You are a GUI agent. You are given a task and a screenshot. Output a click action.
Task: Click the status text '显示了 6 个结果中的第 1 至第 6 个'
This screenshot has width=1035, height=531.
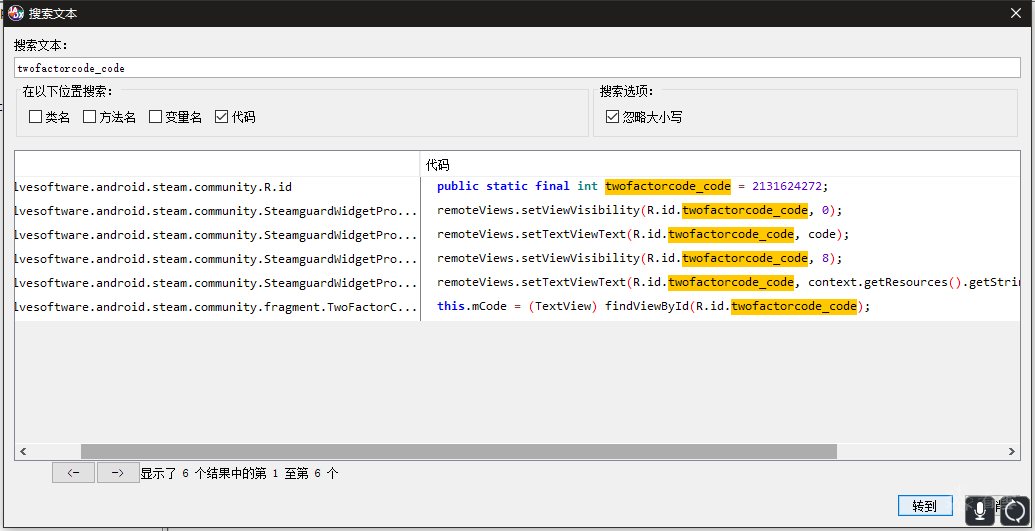pos(240,474)
